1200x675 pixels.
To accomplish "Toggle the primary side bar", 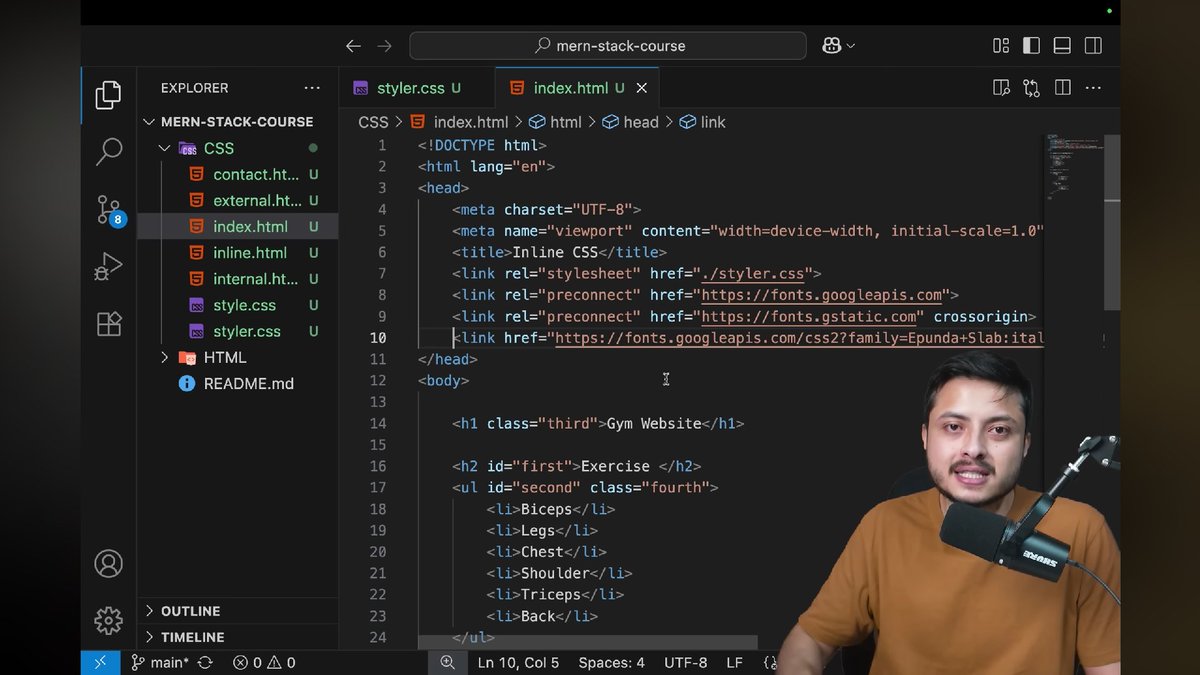I will pos(1031,46).
